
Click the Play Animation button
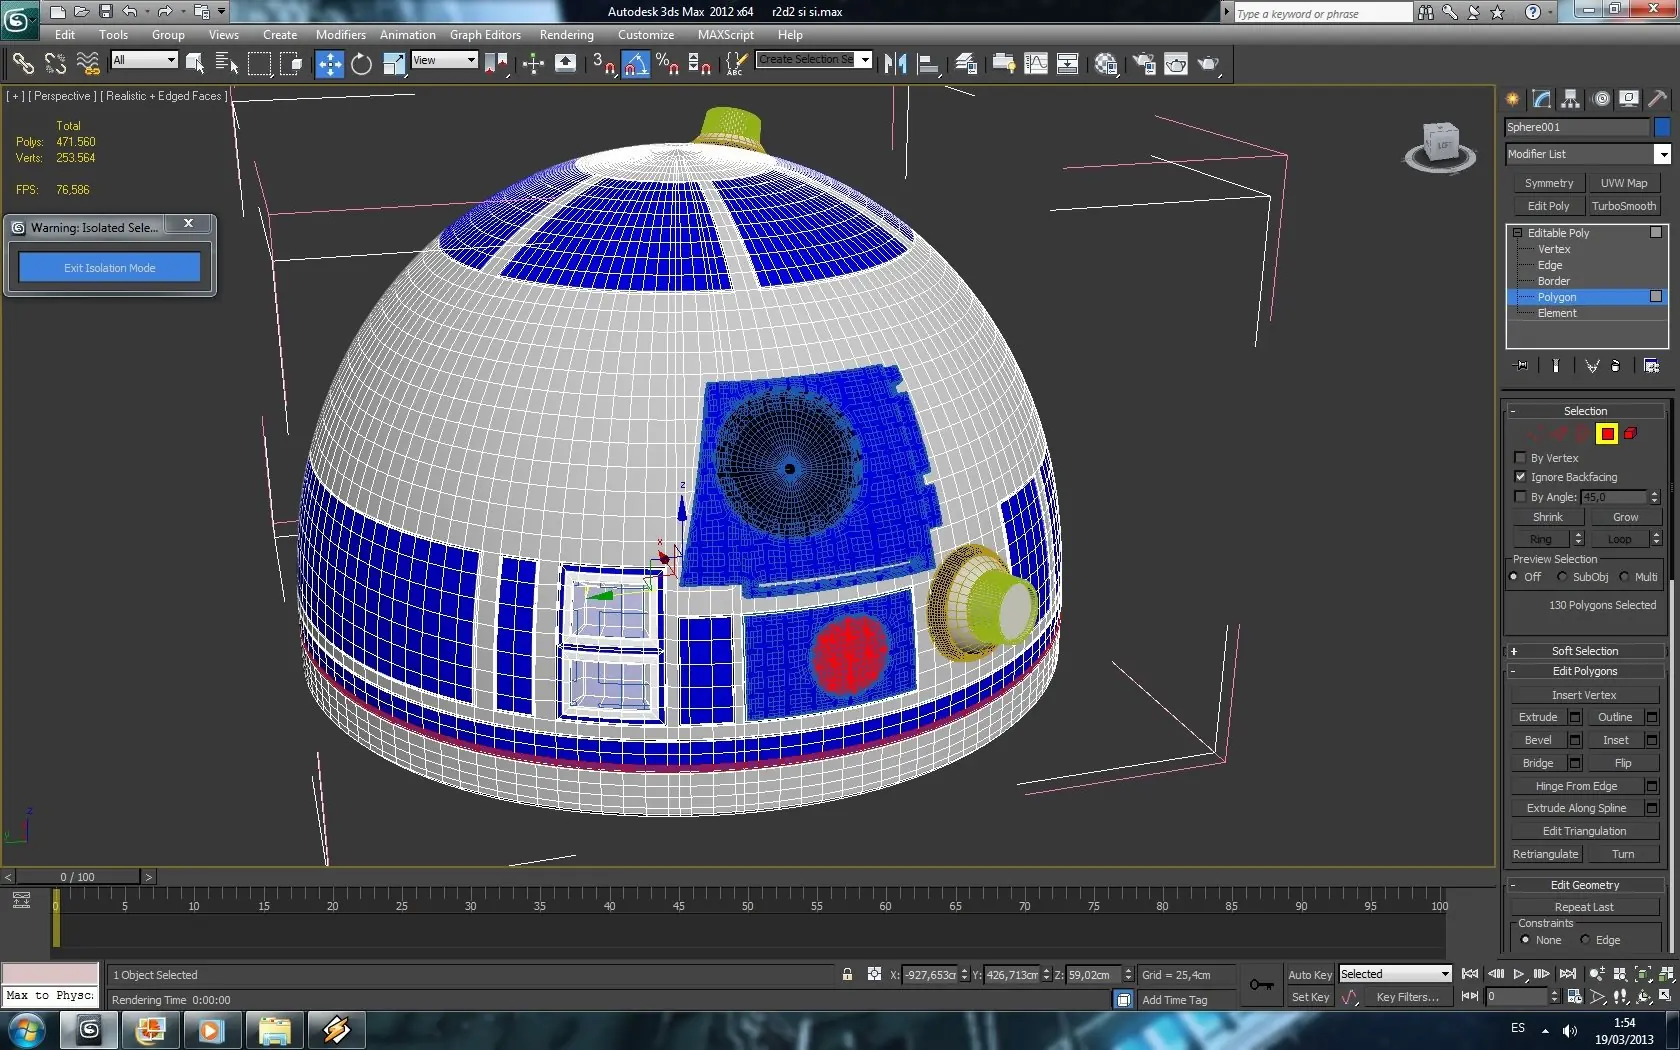(1519, 974)
